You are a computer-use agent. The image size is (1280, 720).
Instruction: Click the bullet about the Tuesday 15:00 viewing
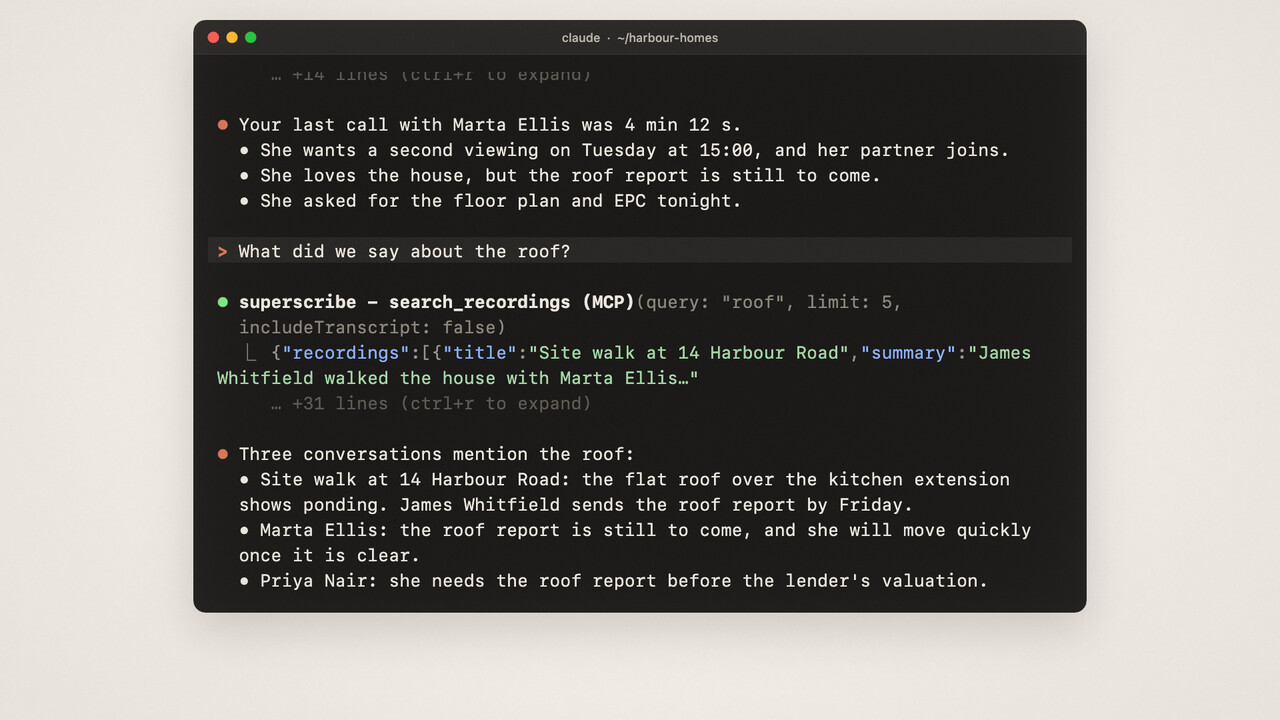point(624,150)
